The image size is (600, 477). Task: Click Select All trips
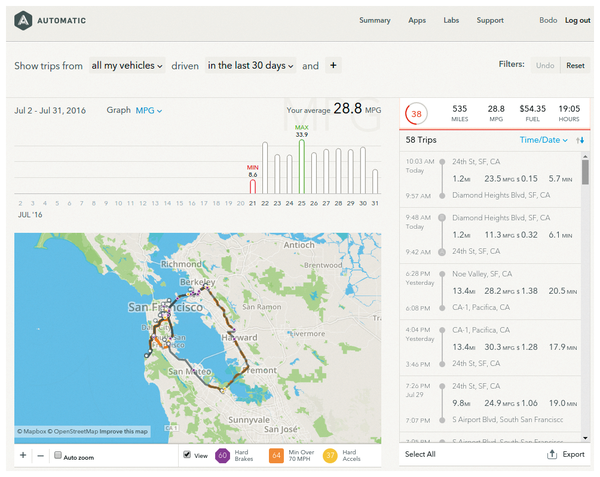pyautogui.click(x=420, y=454)
